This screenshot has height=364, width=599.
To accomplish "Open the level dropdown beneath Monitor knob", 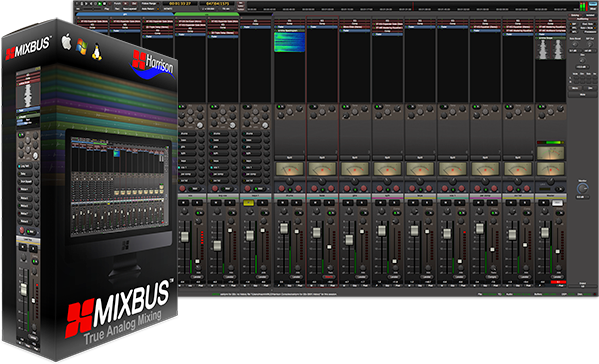I will (582, 197).
